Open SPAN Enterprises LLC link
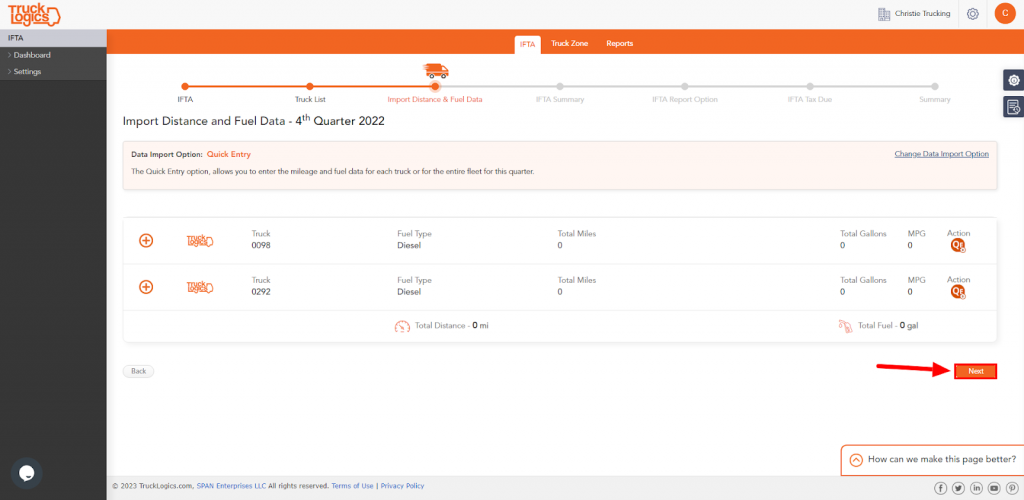Viewport: 1024px width, 500px height. 231,486
